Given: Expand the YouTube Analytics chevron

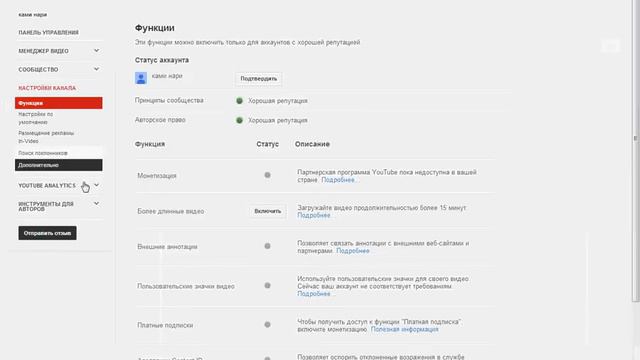Looking at the screenshot, I should coord(96,185).
